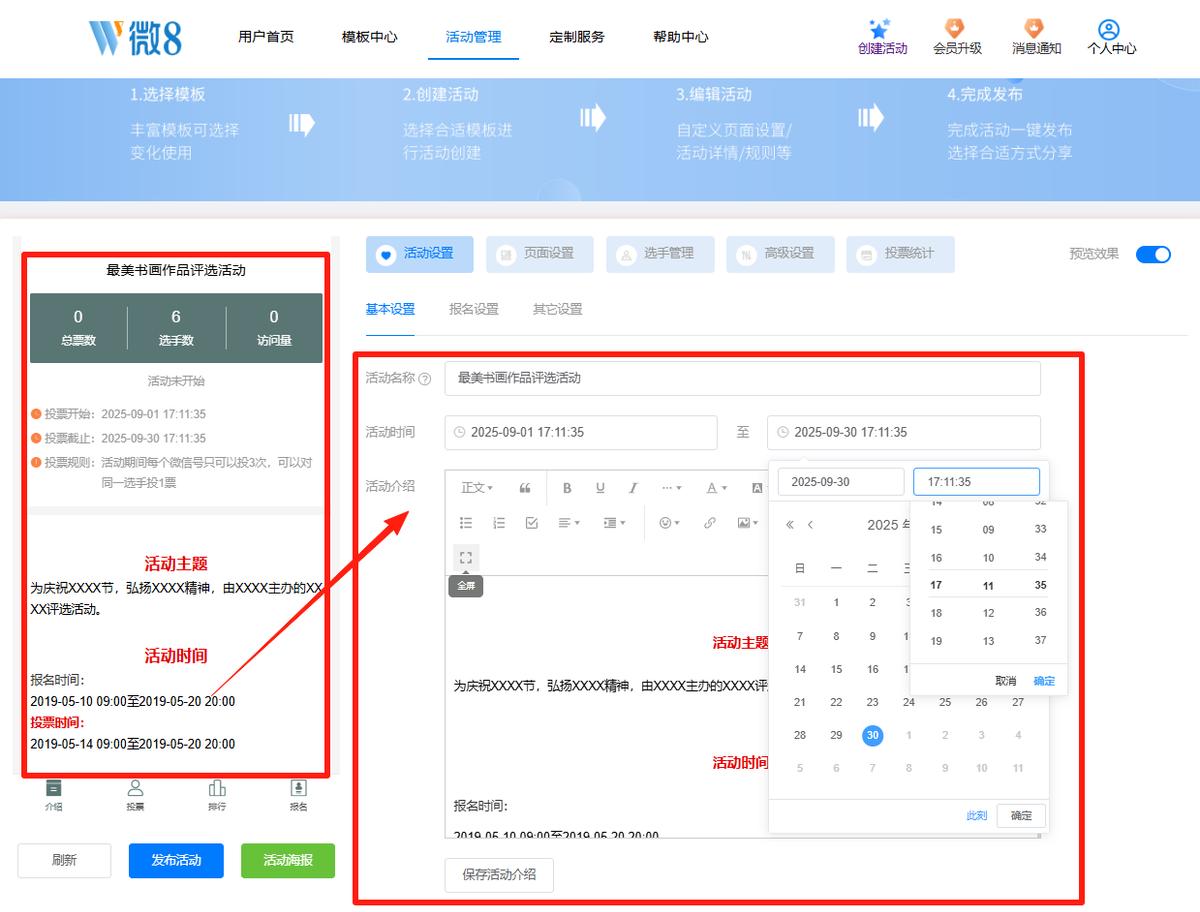
Task: Switch to the 页面设置 tab
Action: (x=539, y=254)
